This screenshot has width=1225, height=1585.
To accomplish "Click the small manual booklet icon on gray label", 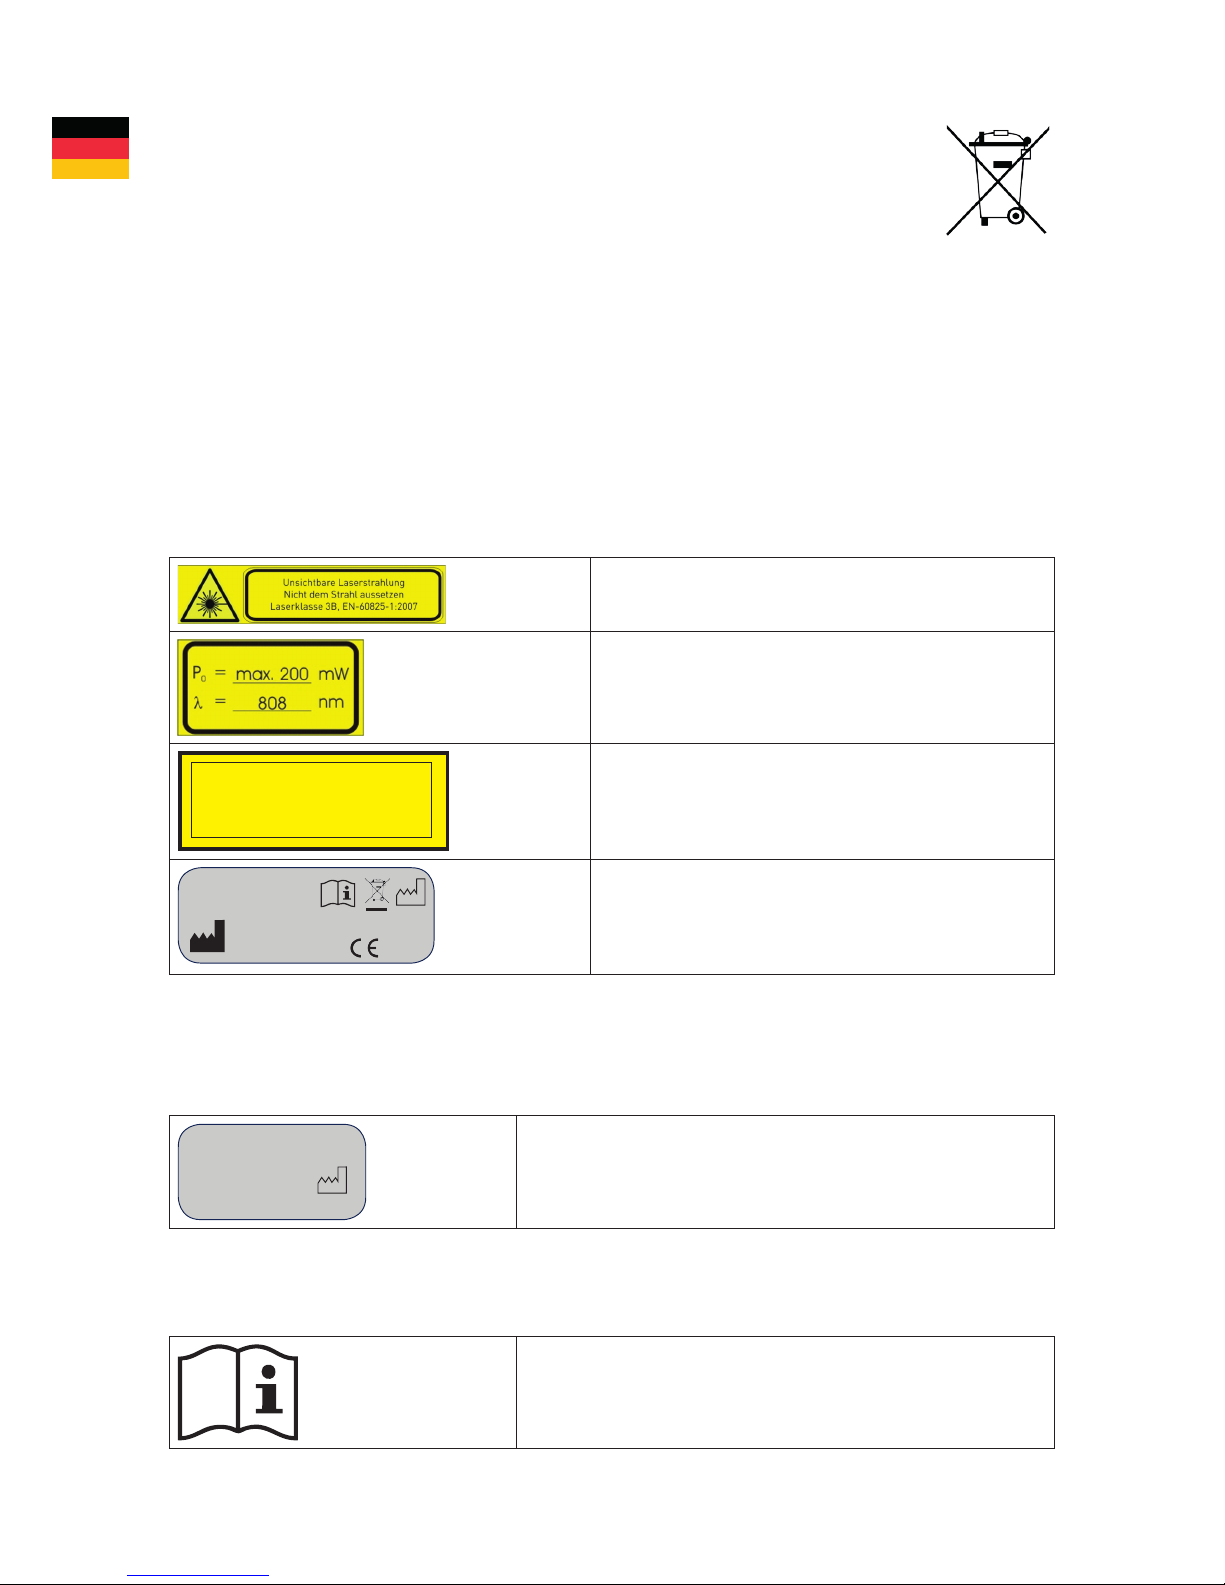I will click(338, 893).
